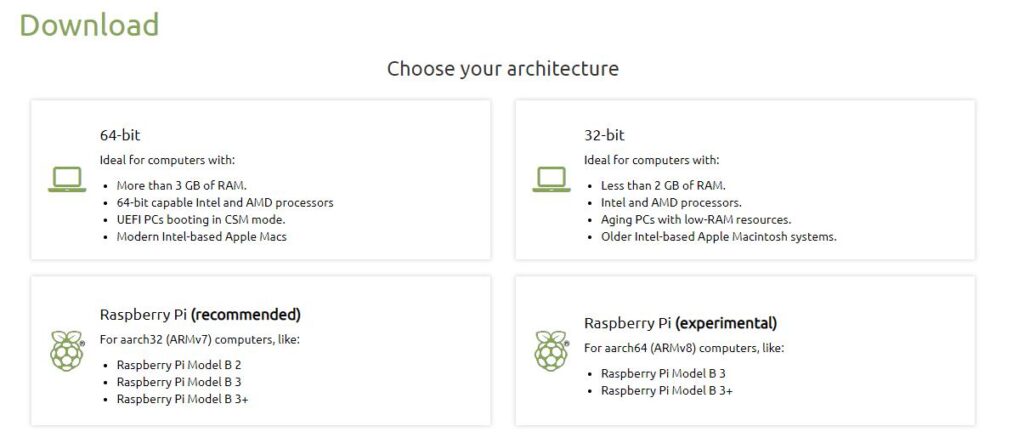1024x432 pixels.
Task: Click 'Modern Intel-based Apple Macs' item
Action: 202,236
